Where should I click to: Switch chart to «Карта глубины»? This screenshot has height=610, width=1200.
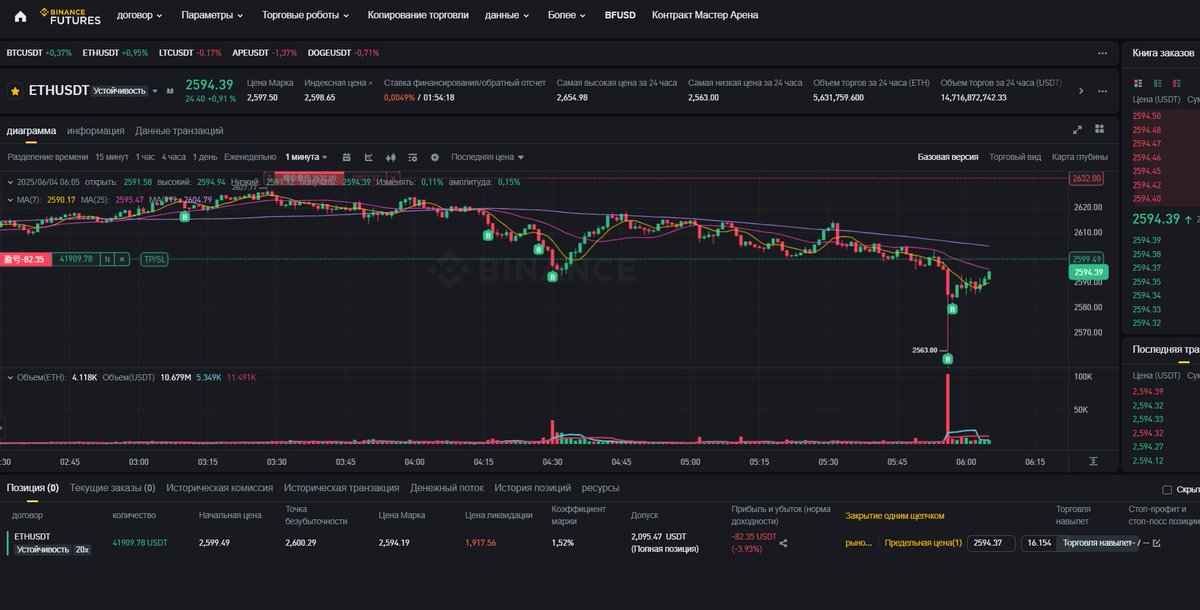[1079, 157]
